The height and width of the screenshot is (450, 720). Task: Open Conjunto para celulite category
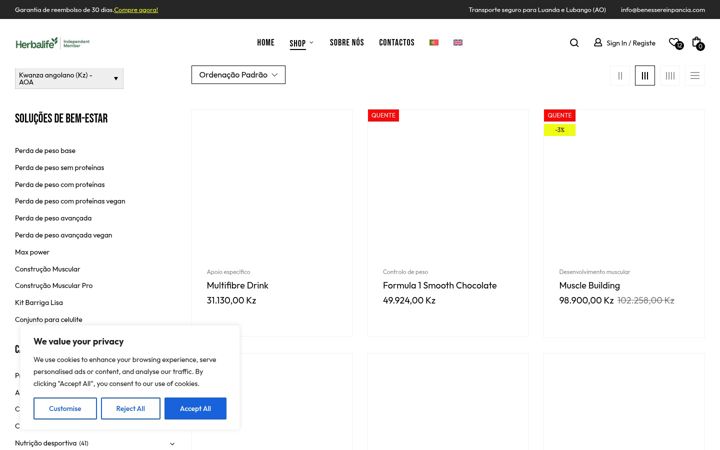[48, 320]
